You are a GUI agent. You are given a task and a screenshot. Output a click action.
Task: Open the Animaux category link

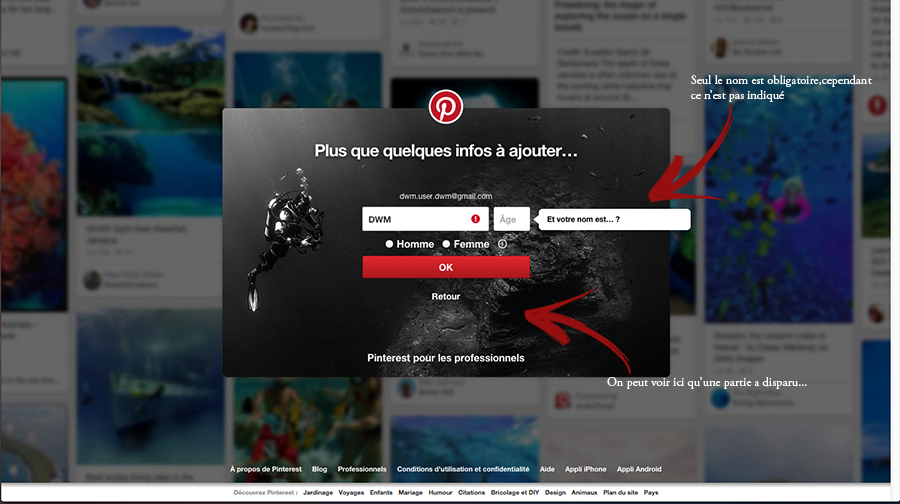(x=584, y=493)
